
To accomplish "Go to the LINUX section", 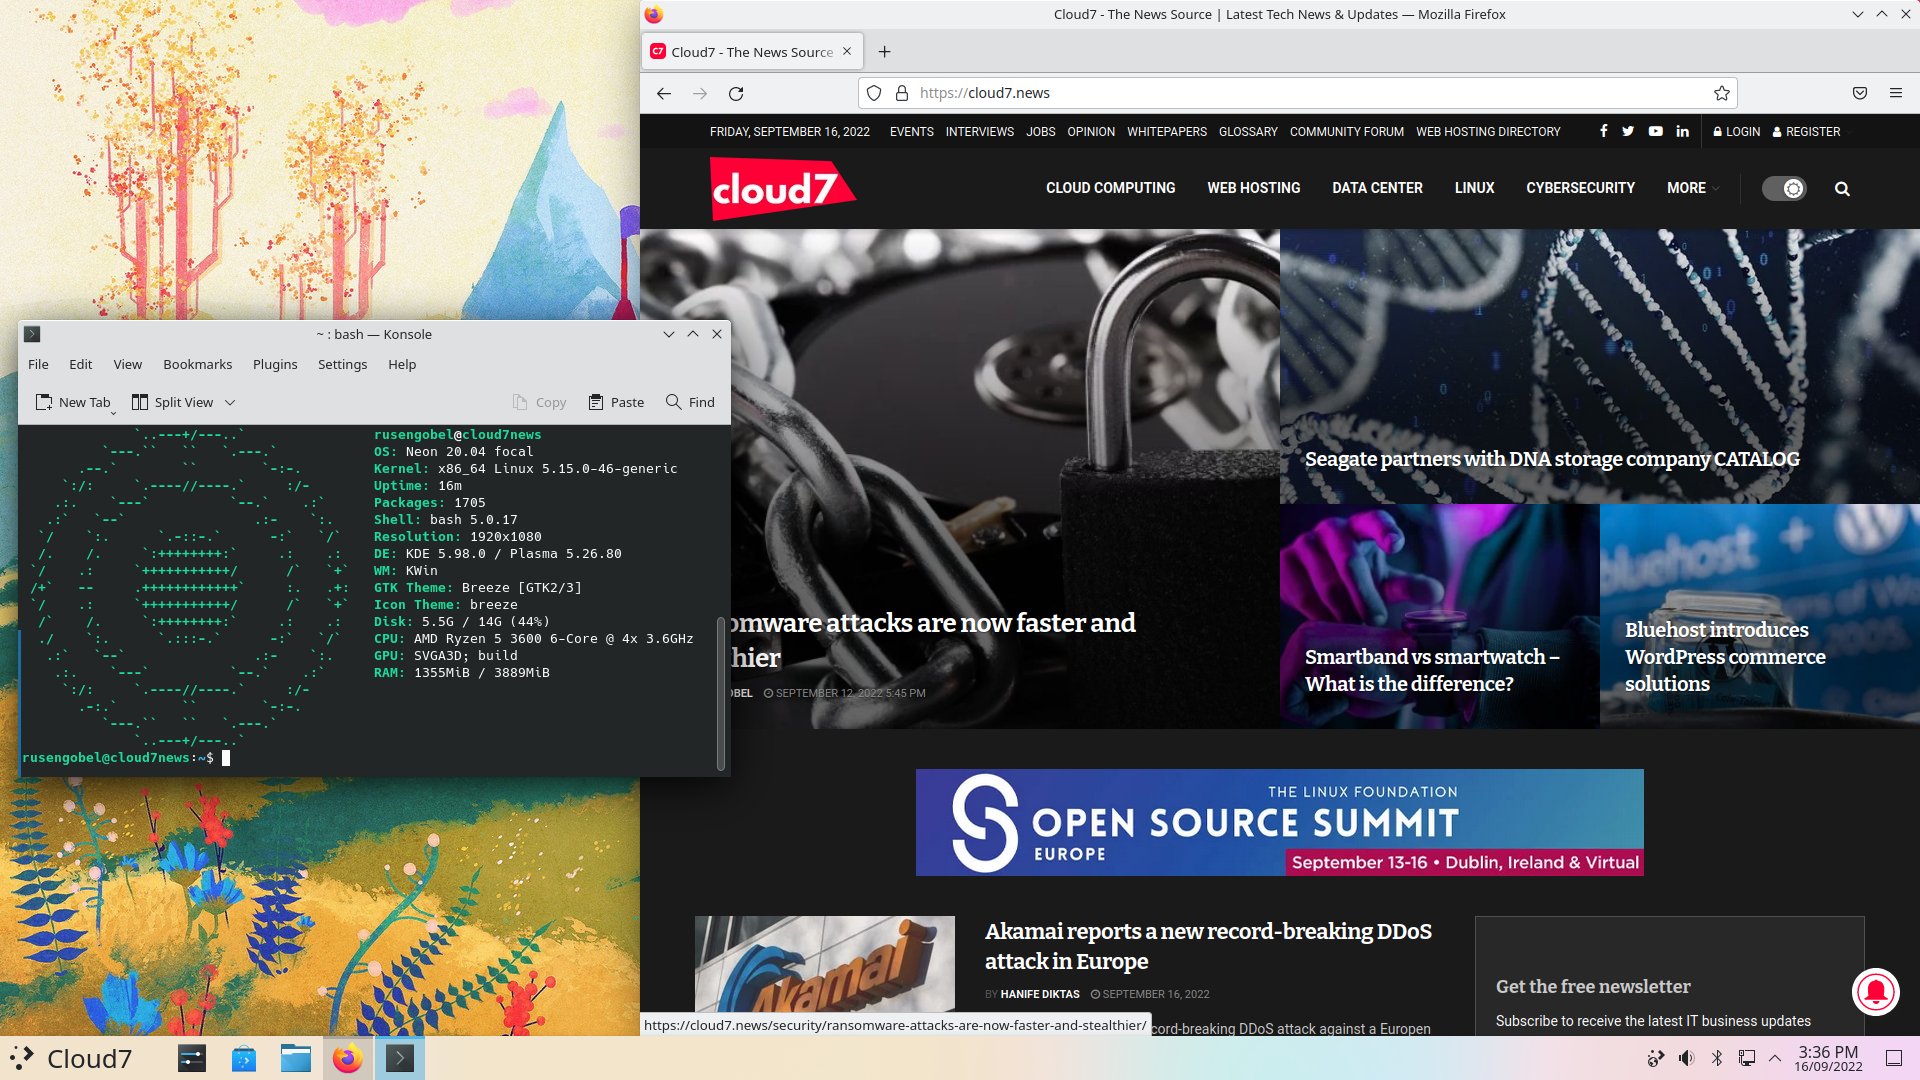I will (1474, 188).
